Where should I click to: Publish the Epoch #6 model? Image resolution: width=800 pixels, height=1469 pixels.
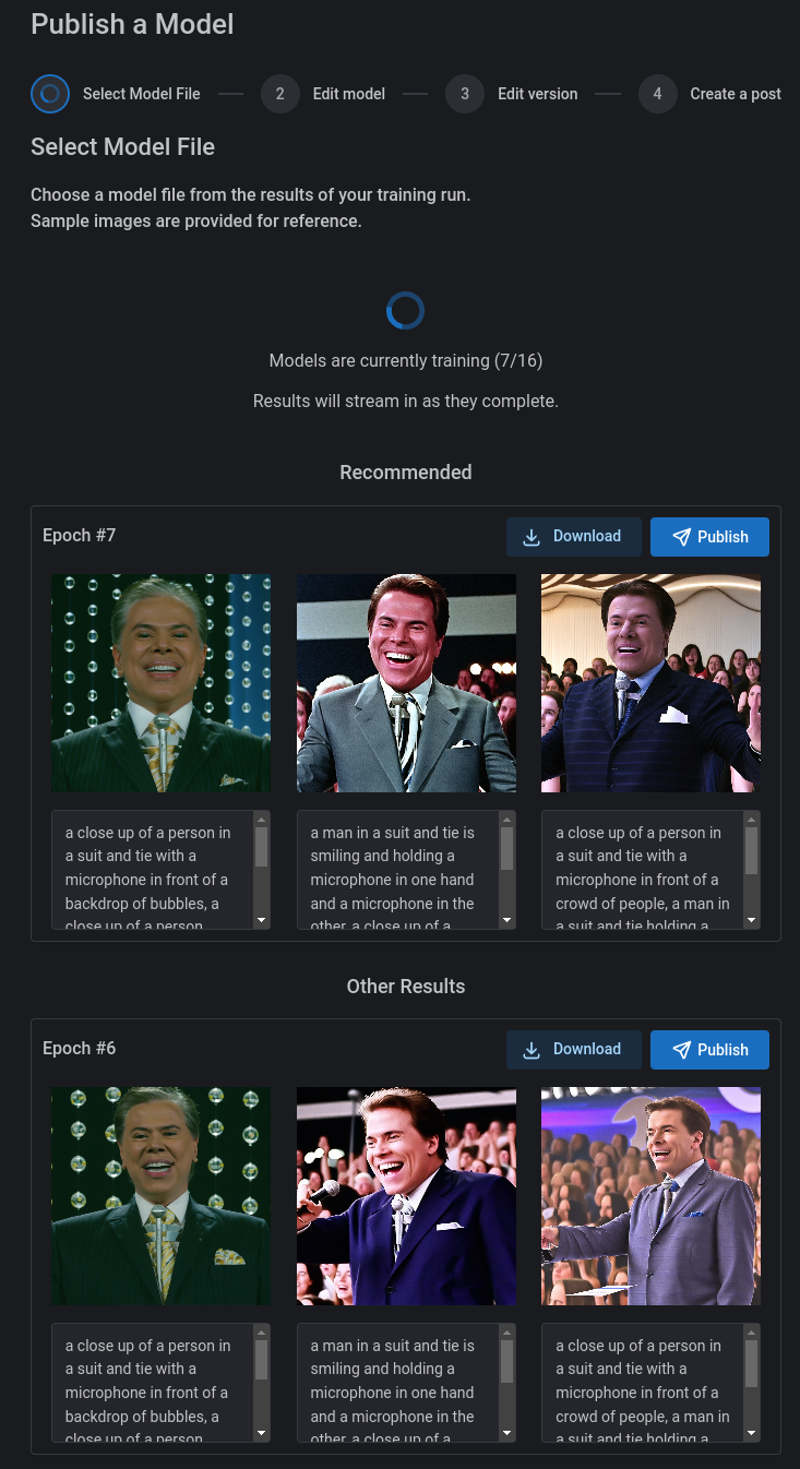pyautogui.click(x=709, y=1050)
